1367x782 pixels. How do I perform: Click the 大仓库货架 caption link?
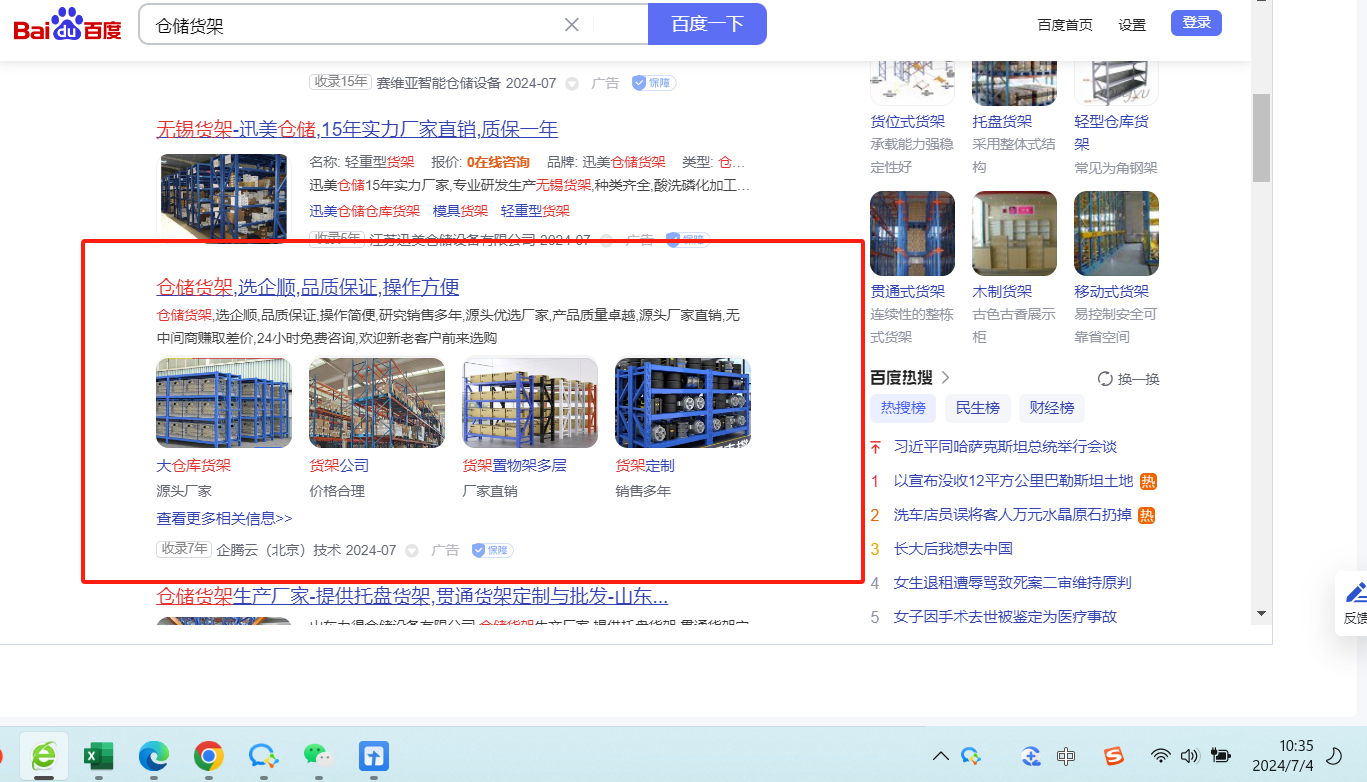[x=194, y=466]
